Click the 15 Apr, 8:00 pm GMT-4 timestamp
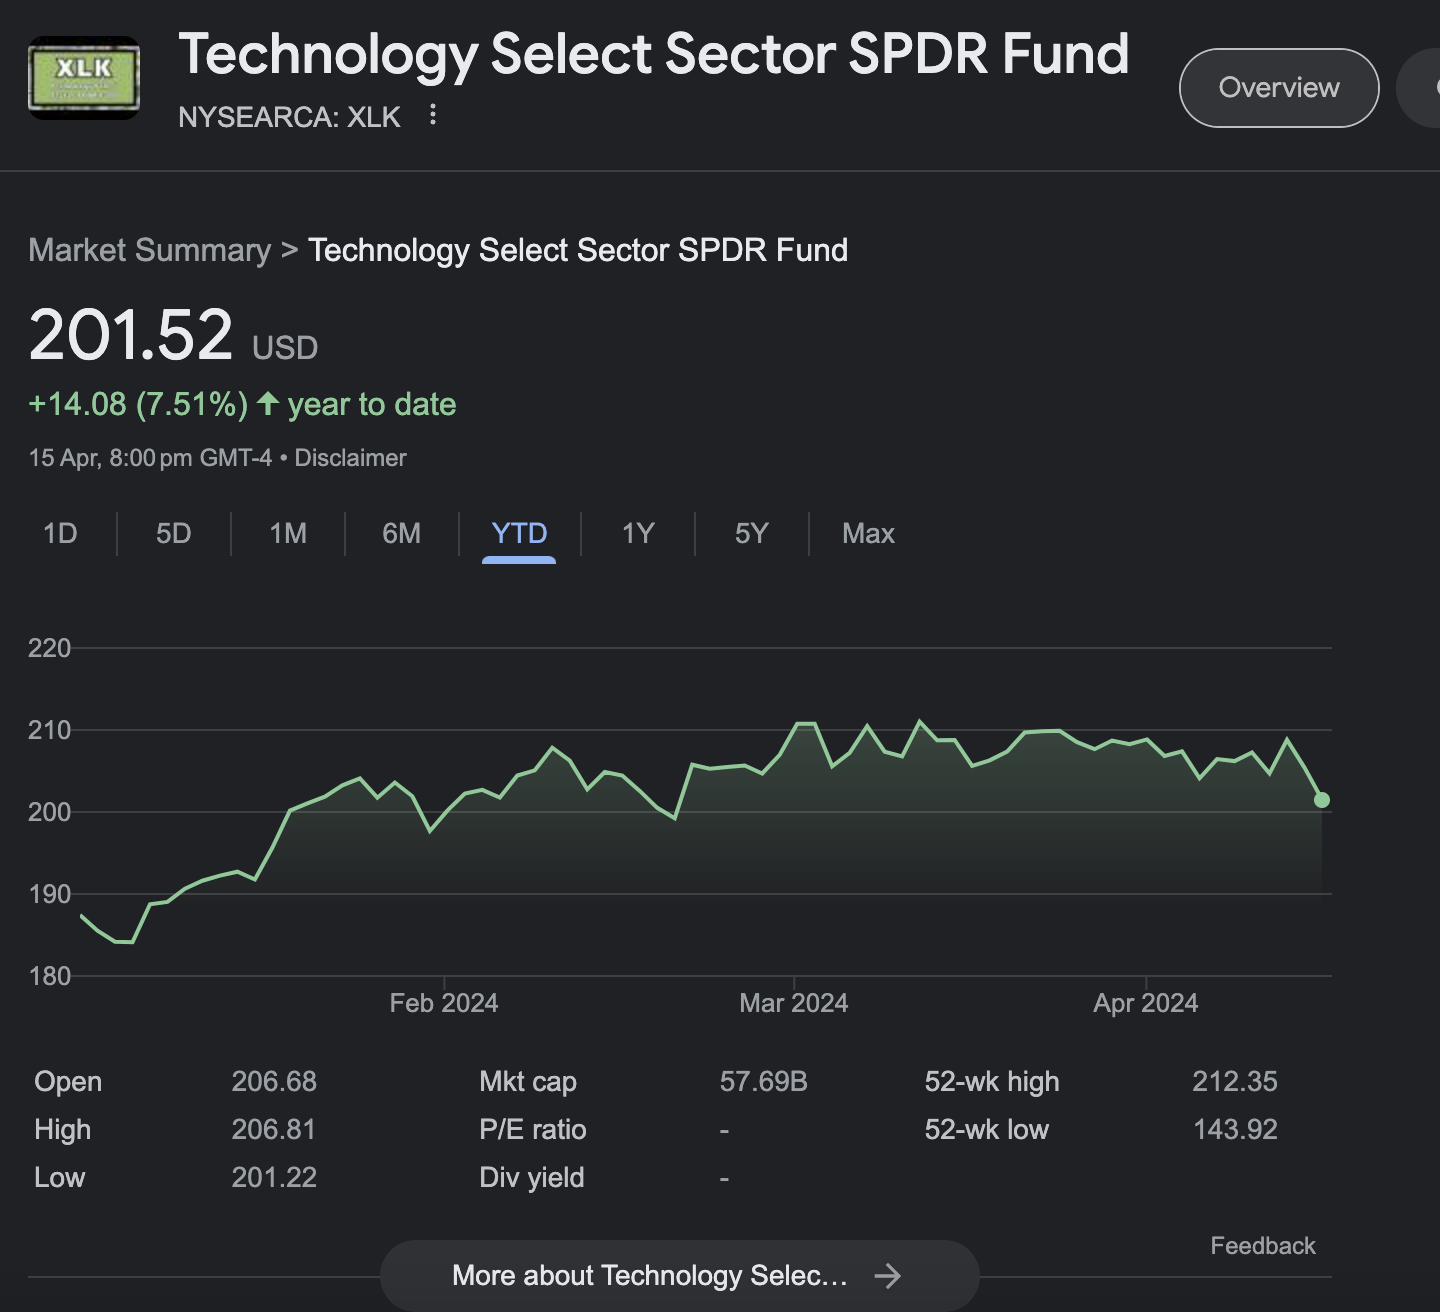 150,458
